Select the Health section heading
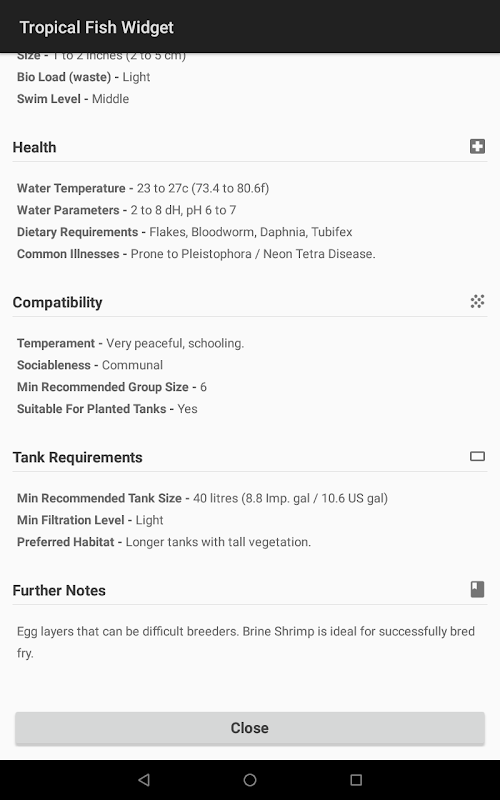 [34, 147]
